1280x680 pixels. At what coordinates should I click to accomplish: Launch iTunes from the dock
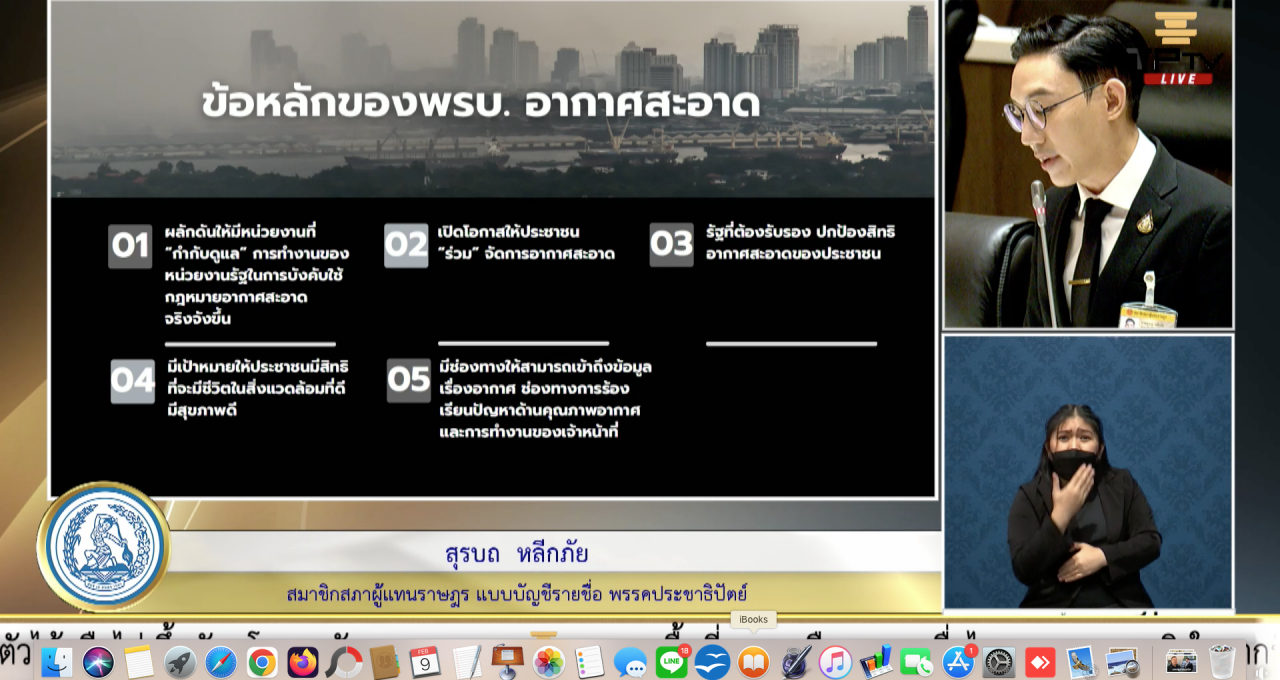point(835,662)
